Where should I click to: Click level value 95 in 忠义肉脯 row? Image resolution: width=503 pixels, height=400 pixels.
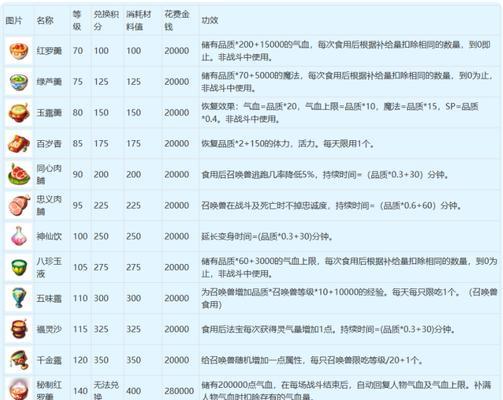pyautogui.click(x=78, y=206)
